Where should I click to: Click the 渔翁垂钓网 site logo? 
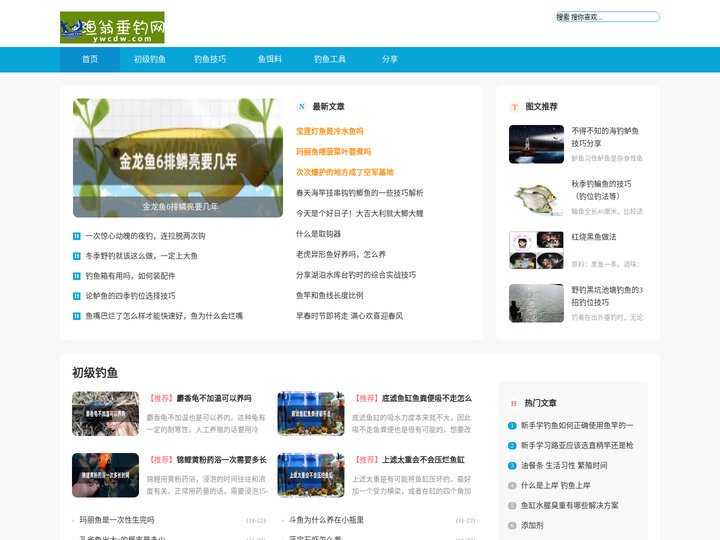pos(112,28)
